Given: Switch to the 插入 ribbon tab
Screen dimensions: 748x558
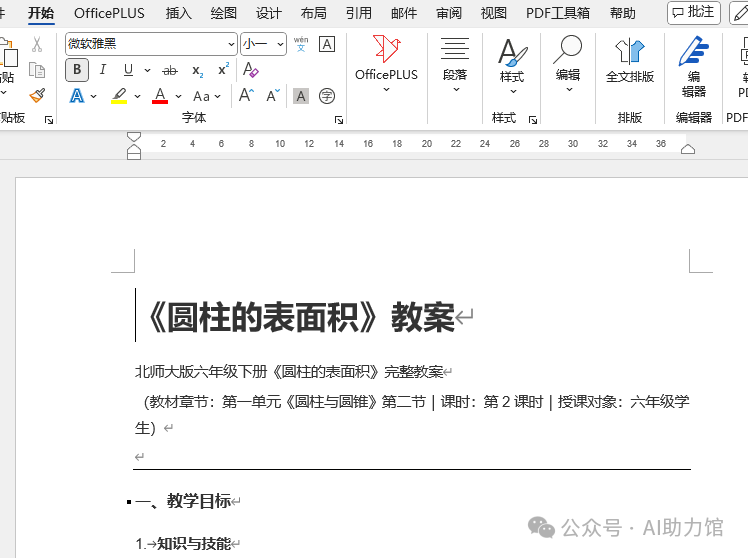Looking at the screenshot, I should point(179,13).
